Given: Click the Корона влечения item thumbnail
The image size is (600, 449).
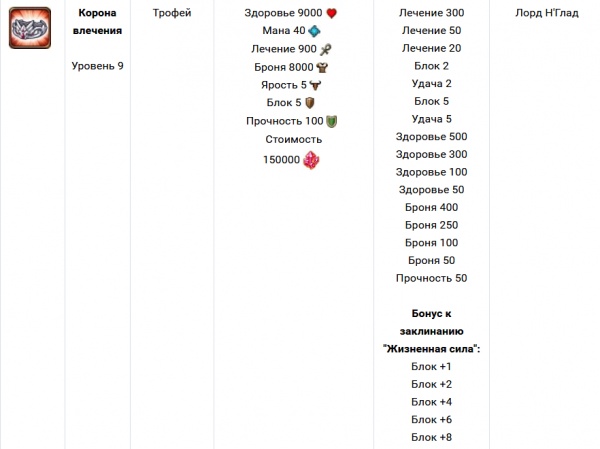Looking at the screenshot, I should [x=31, y=29].
